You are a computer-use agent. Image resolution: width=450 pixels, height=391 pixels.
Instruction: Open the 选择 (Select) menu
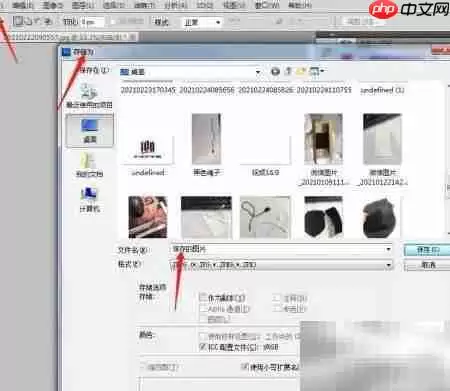pos(114,5)
